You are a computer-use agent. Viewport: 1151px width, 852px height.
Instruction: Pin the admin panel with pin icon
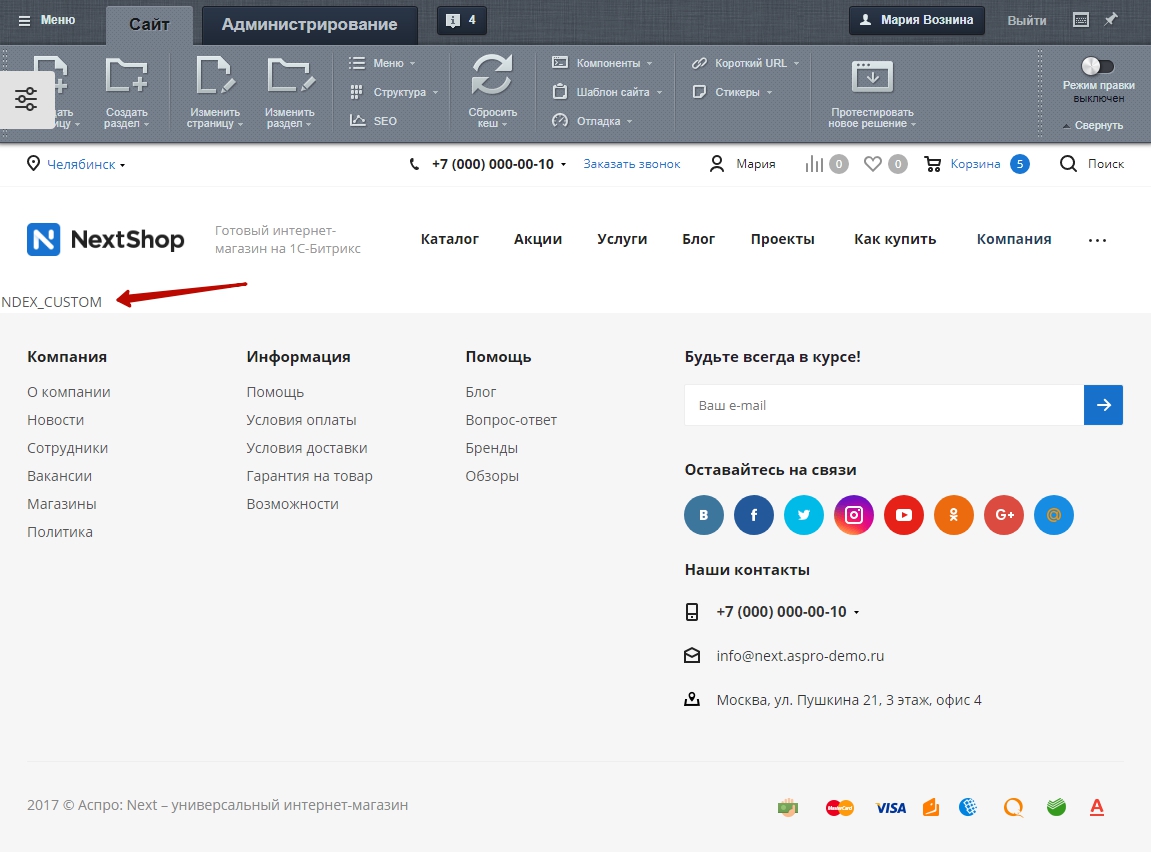pos(1111,20)
